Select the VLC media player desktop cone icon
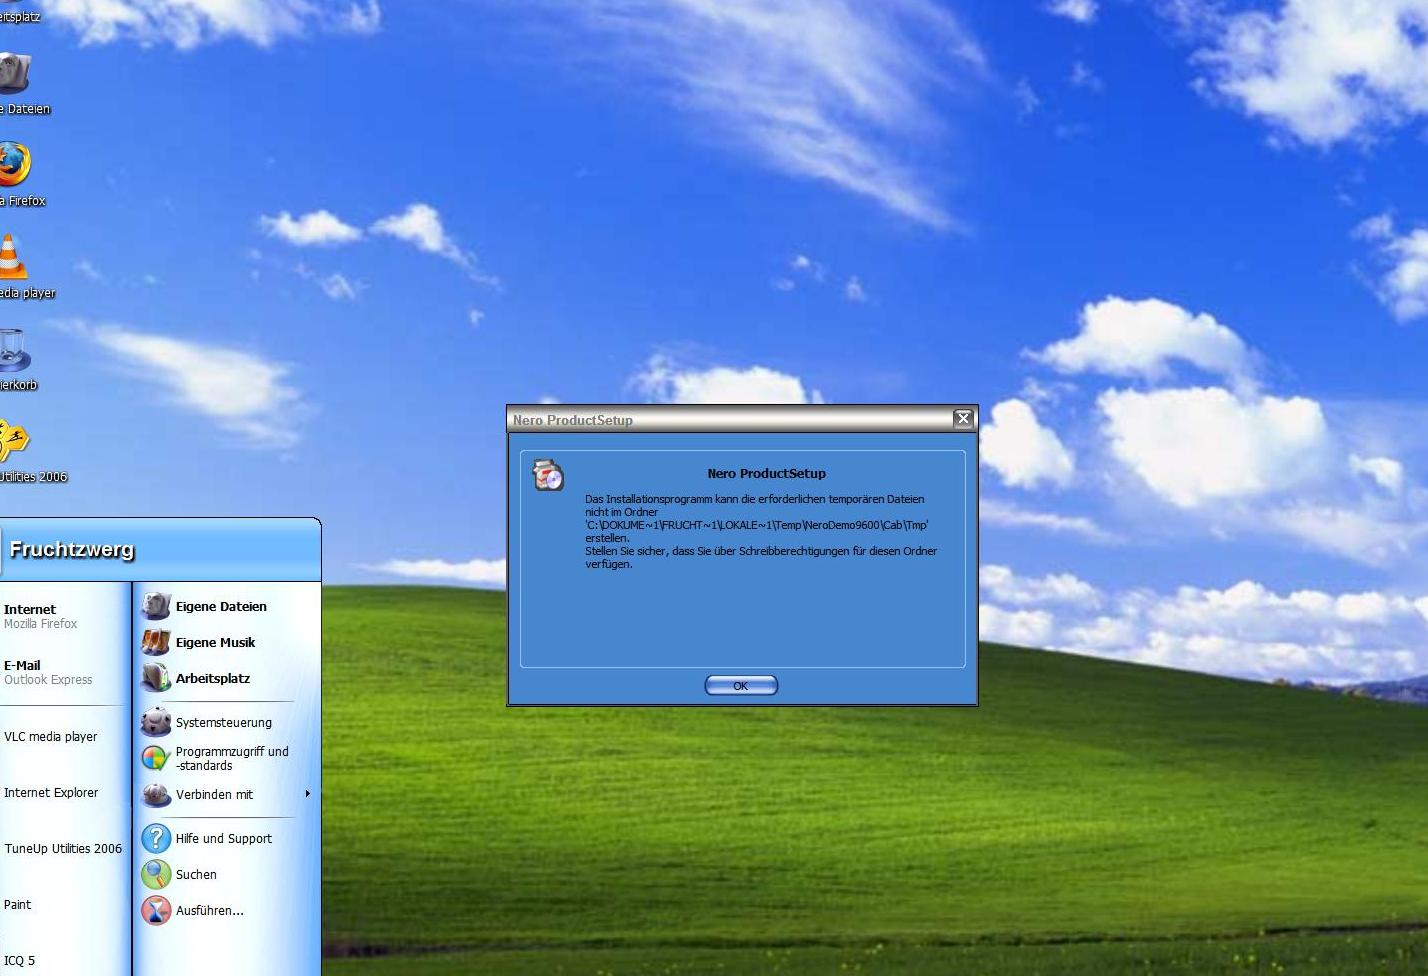 click(12, 257)
